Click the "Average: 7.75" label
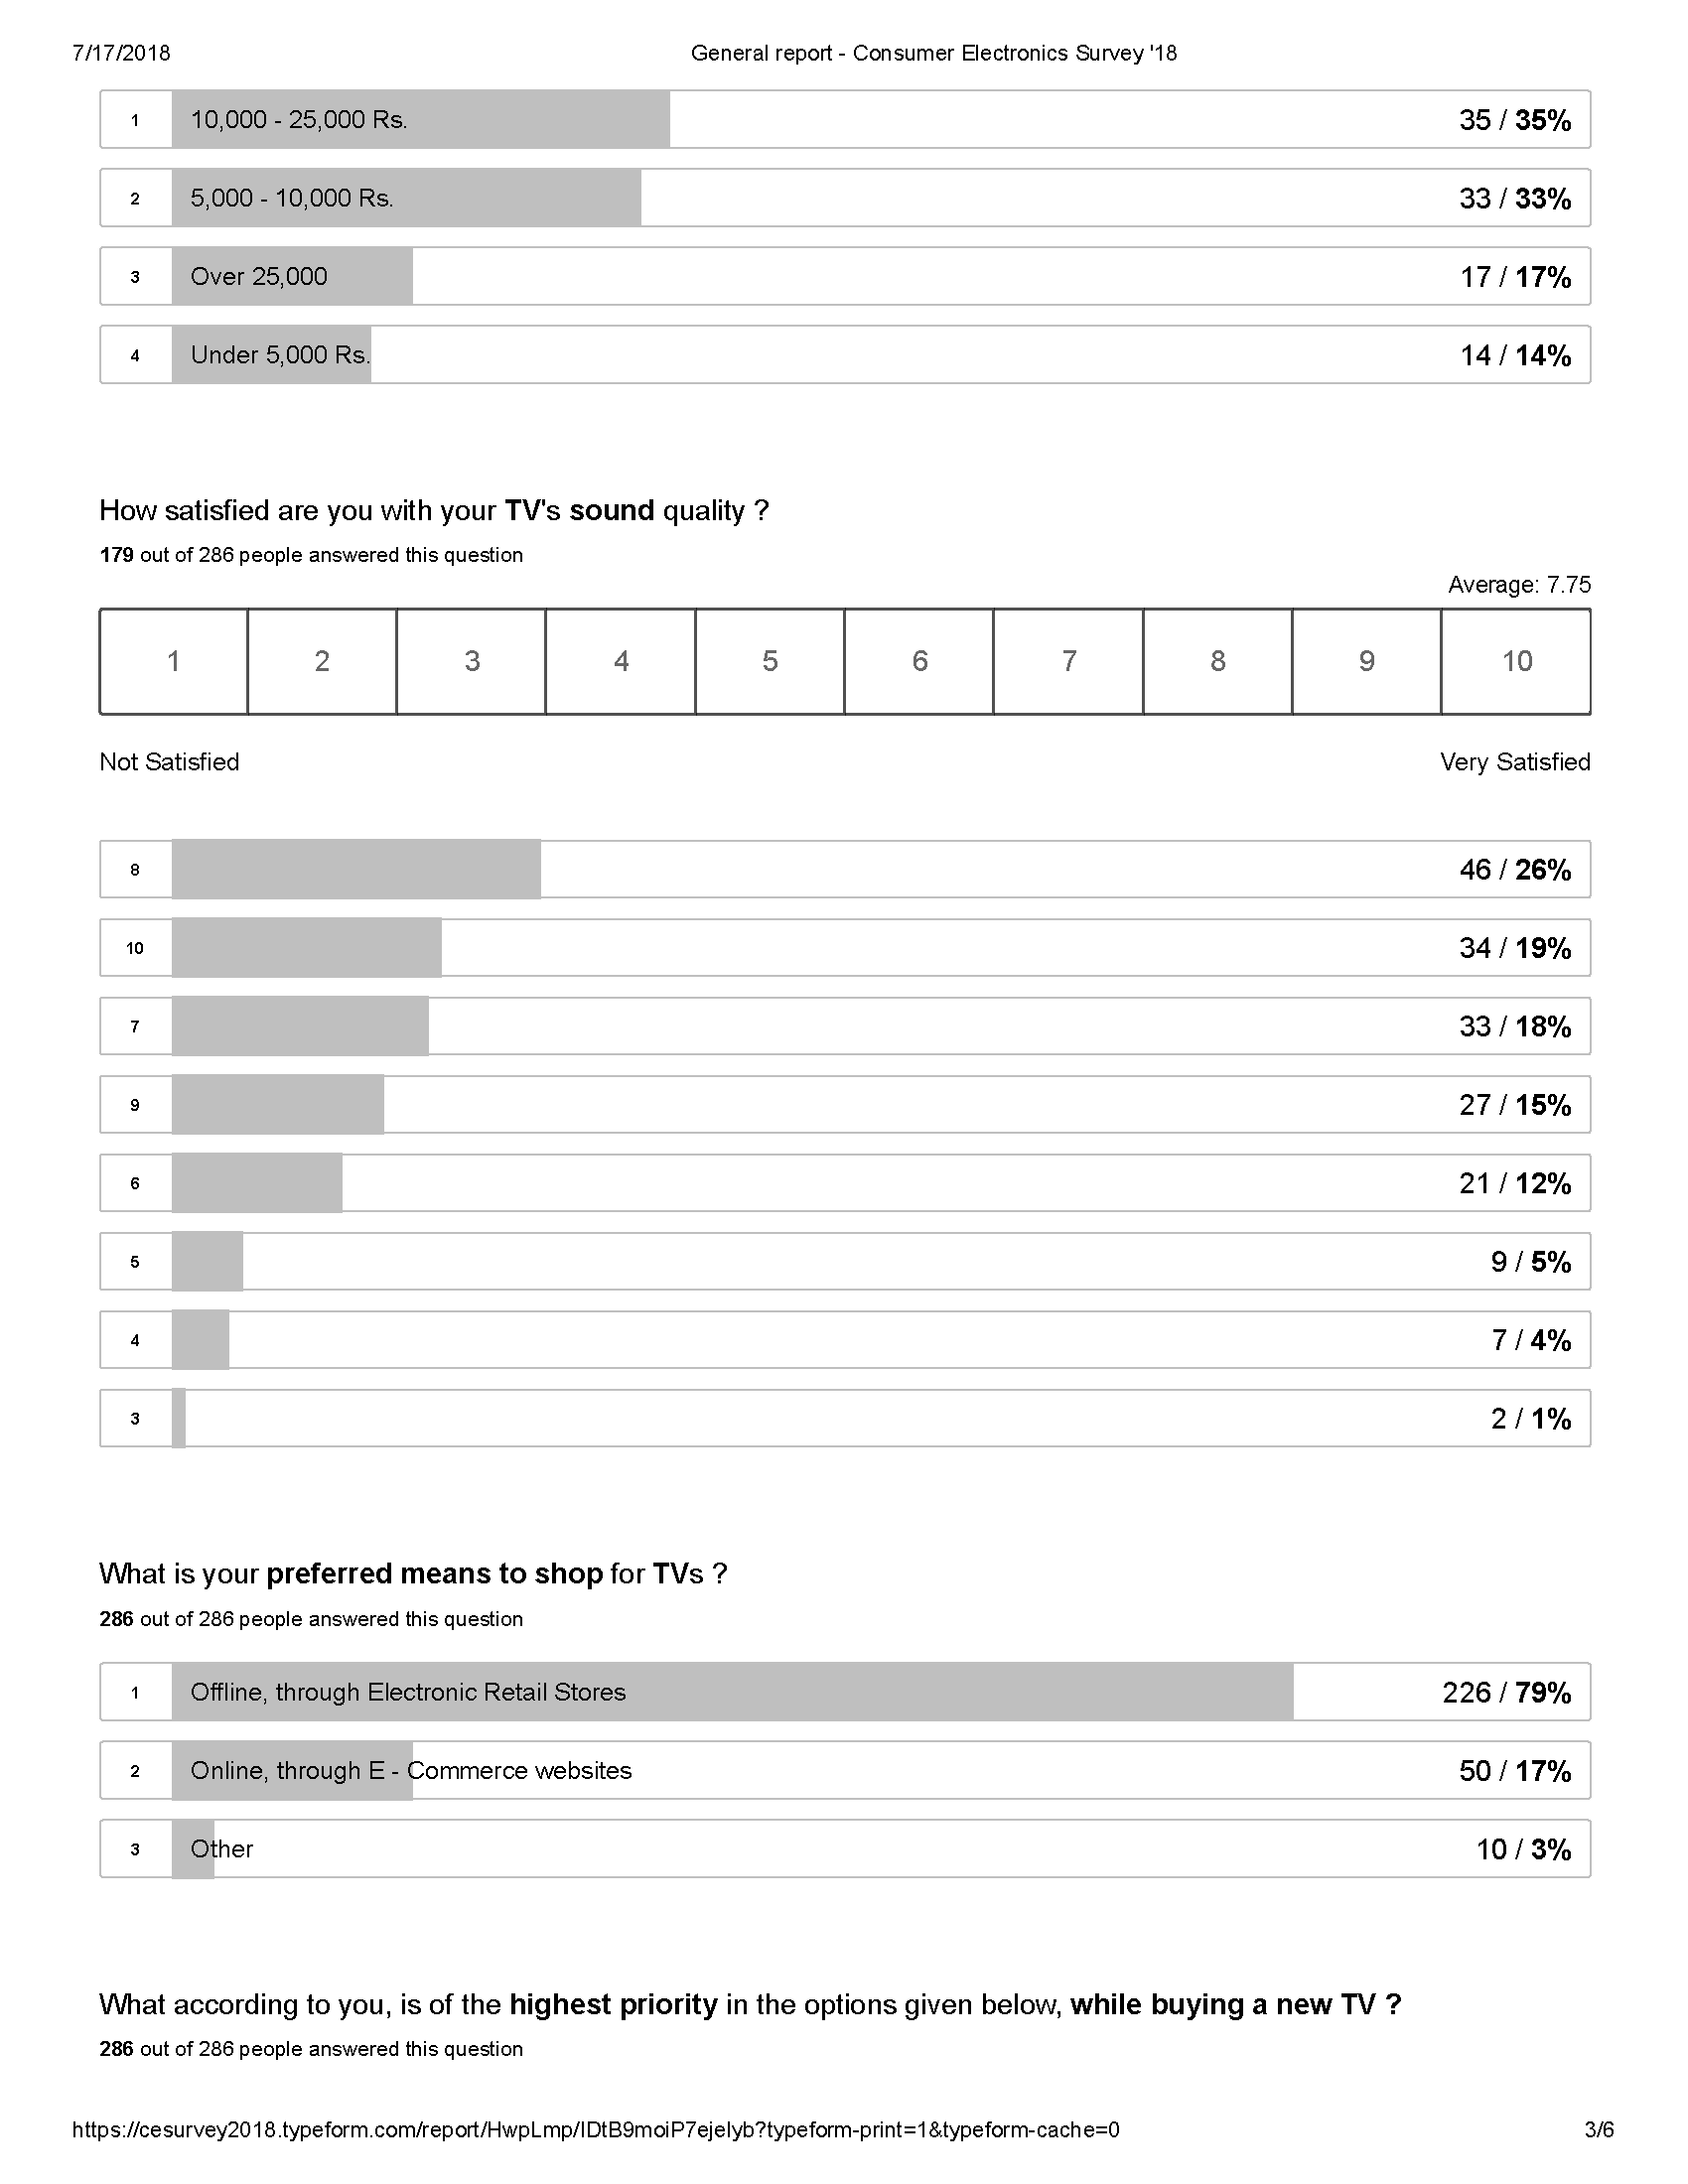The height and width of the screenshot is (2184, 1688). pos(1518,585)
